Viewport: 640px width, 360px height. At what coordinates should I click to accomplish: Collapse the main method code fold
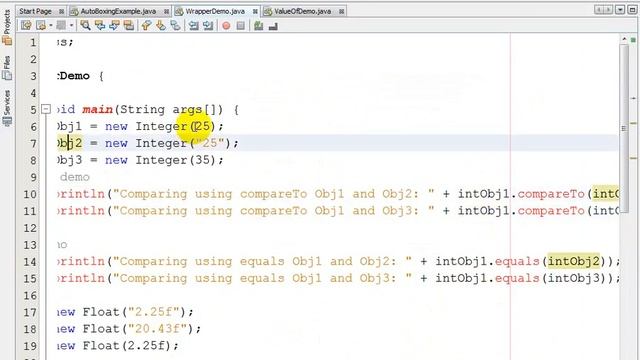(x=46, y=109)
